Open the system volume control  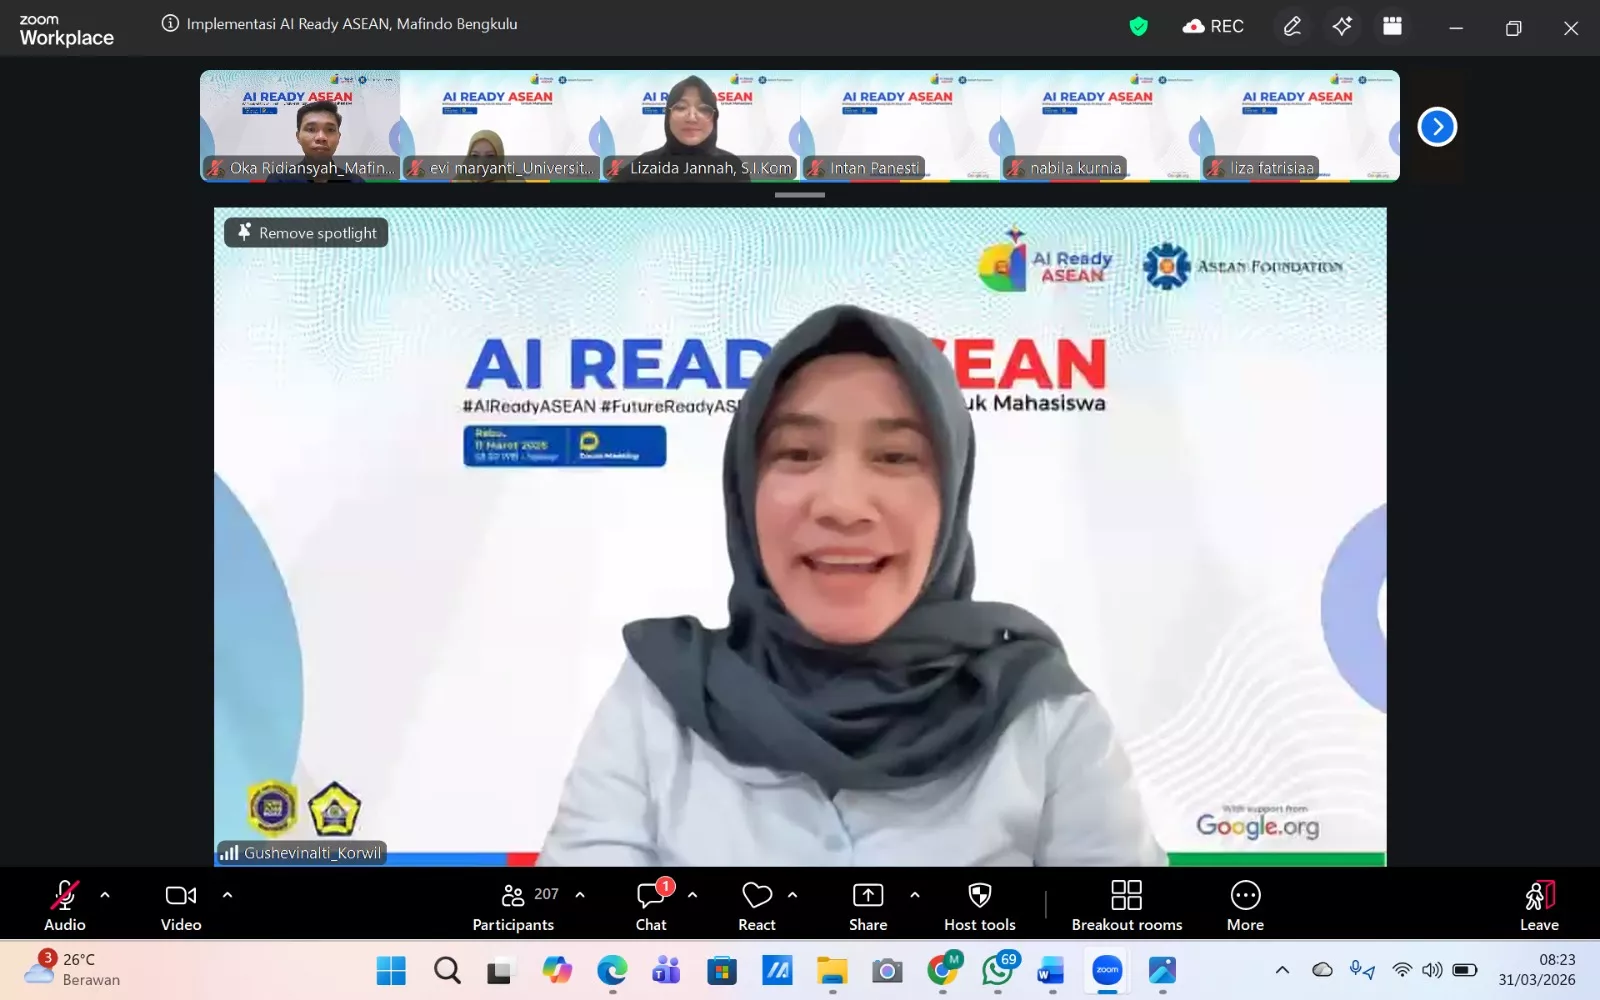(1434, 970)
